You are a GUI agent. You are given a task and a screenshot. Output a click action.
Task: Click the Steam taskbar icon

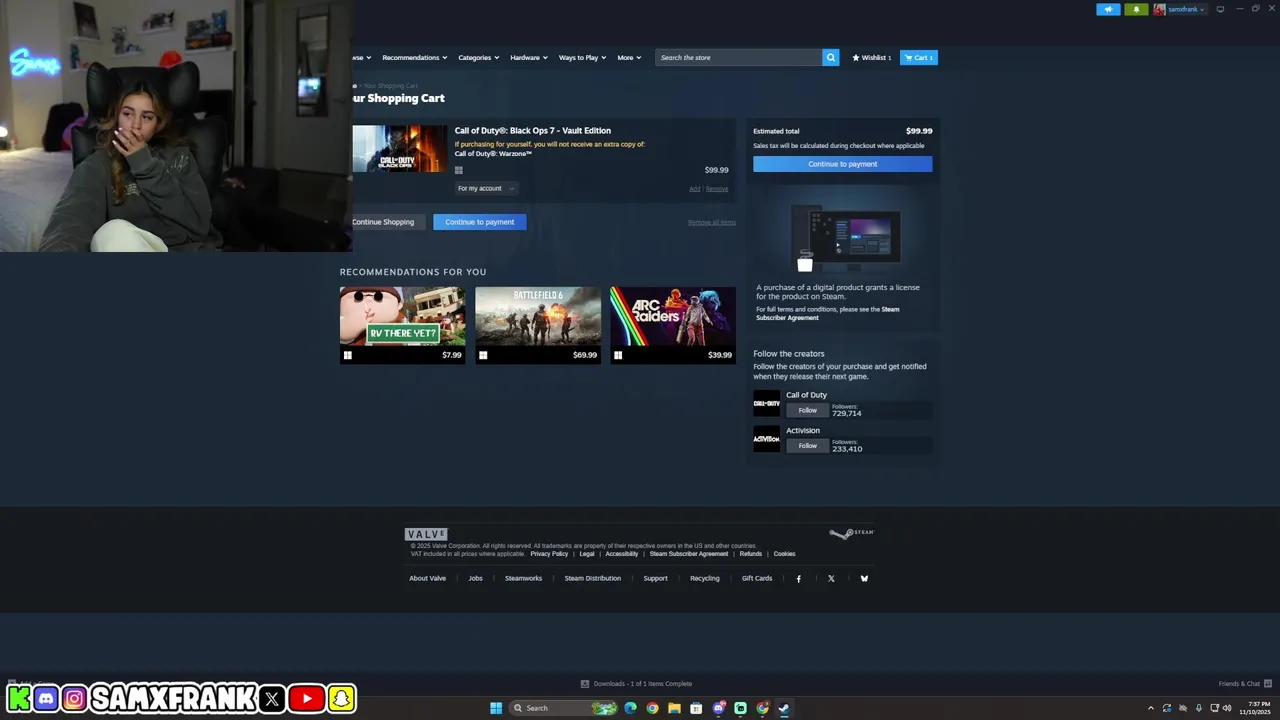tap(784, 708)
